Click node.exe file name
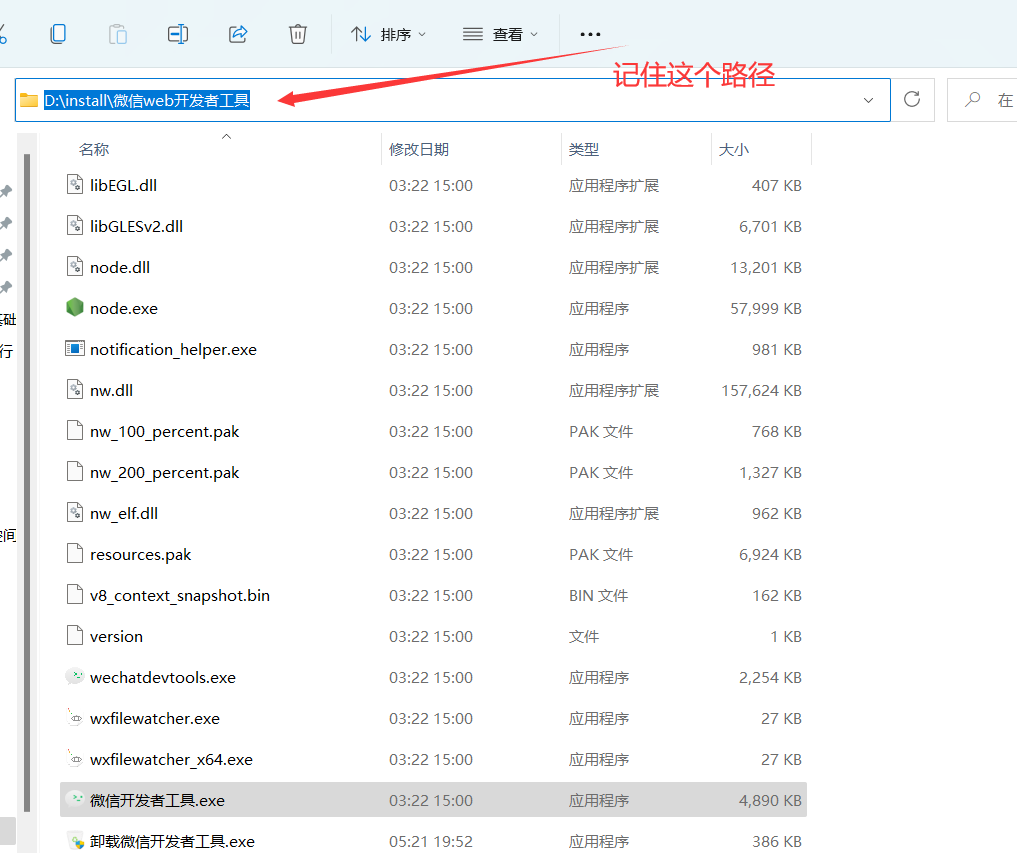This screenshot has width=1017, height=853. pyautogui.click(x=124, y=309)
